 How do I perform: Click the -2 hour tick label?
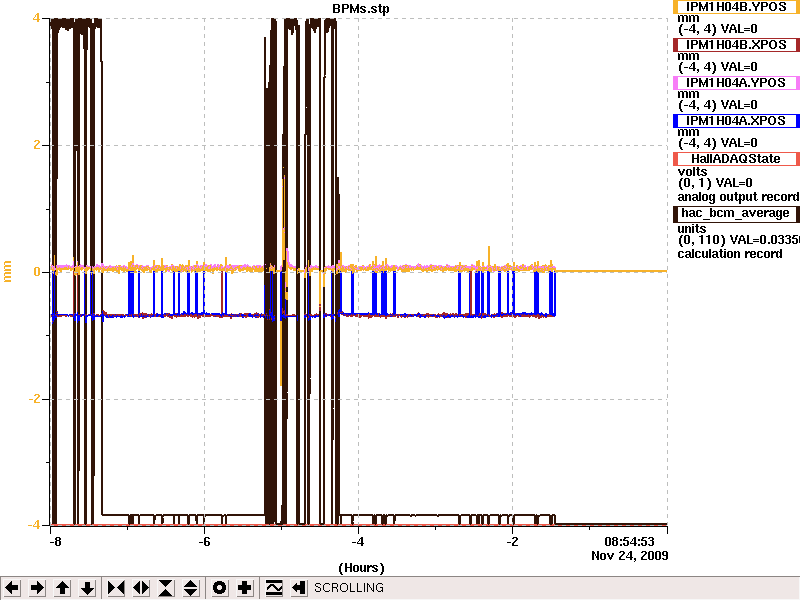point(512,542)
